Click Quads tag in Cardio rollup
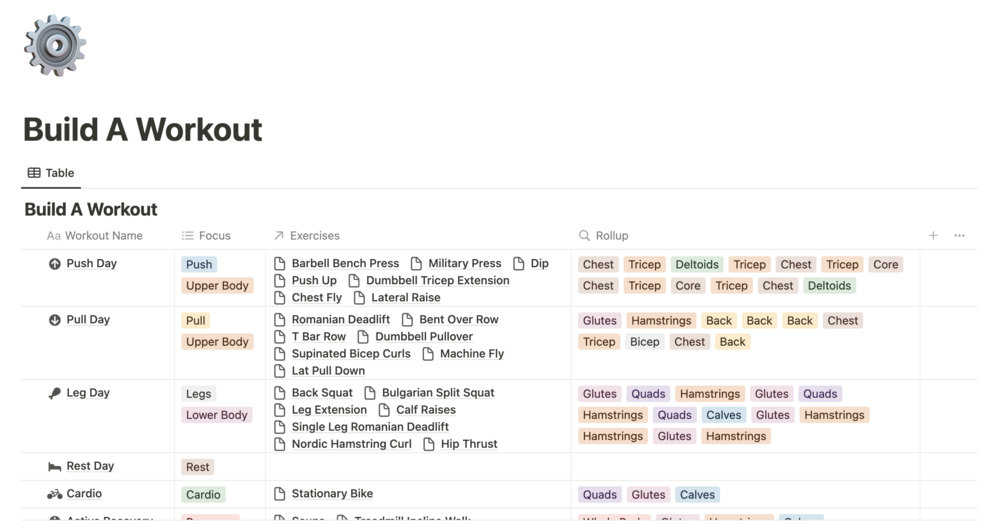The width and height of the screenshot is (1005, 532). [600, 495]
